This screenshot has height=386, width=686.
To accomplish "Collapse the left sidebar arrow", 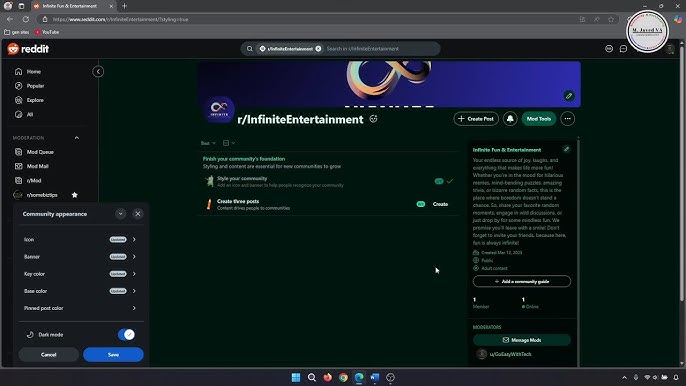I will click(x=98, y=71).
